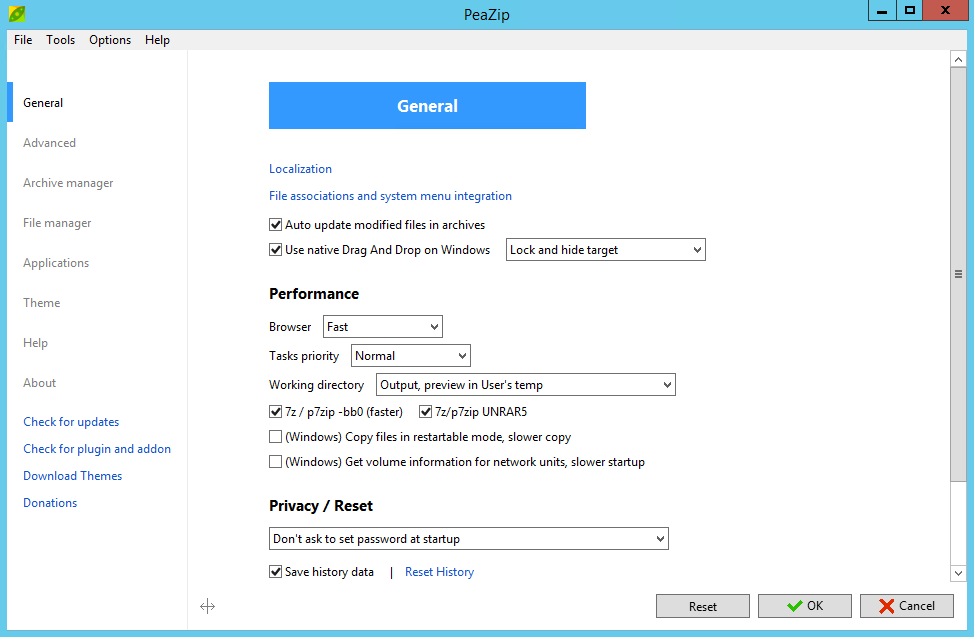
Task: Click the scrollbar up arrow
Action: point(958,60)
